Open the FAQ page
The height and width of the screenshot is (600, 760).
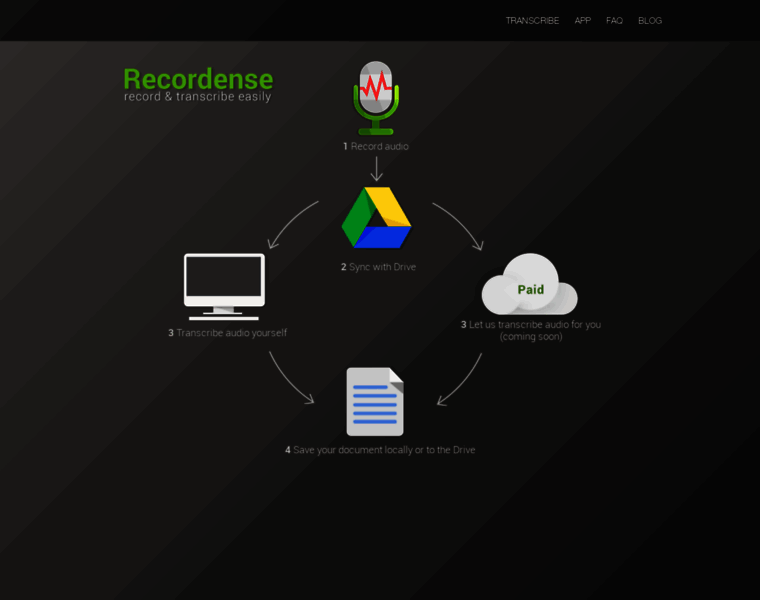click(x=614, y=20)
